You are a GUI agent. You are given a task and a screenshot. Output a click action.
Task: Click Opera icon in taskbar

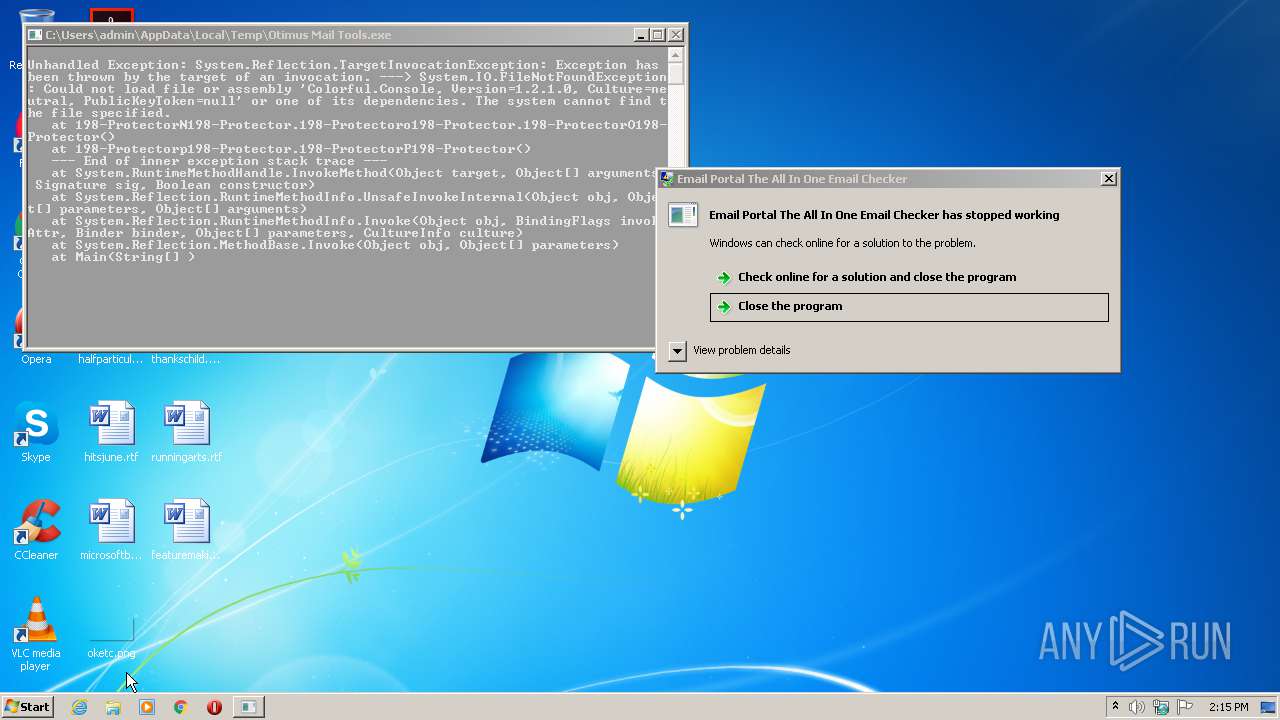pyautogui.click(x=214, y=707)
